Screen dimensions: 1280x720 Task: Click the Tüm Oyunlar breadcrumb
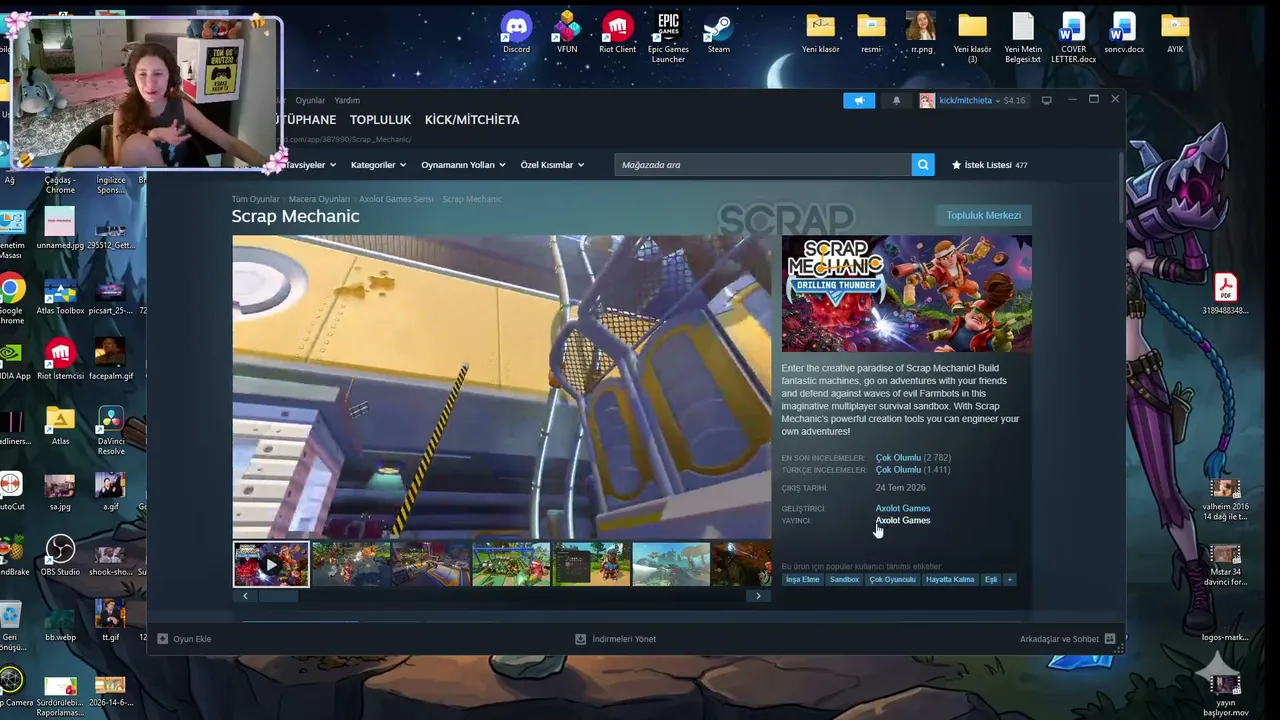pyautogui.click(x=255, y=199)
